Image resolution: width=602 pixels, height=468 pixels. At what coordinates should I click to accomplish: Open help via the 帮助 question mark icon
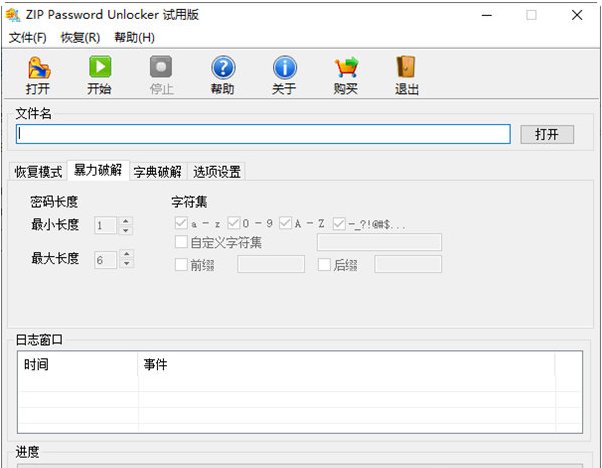click(223, 68)
